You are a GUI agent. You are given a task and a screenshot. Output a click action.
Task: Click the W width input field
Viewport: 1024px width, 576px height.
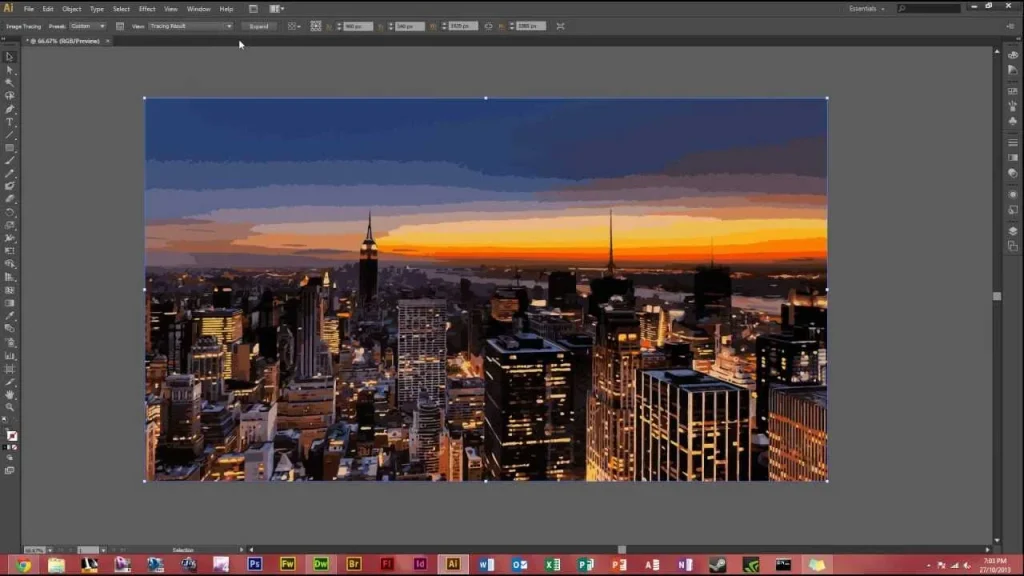pyautogui.click(x=463, y=26)
